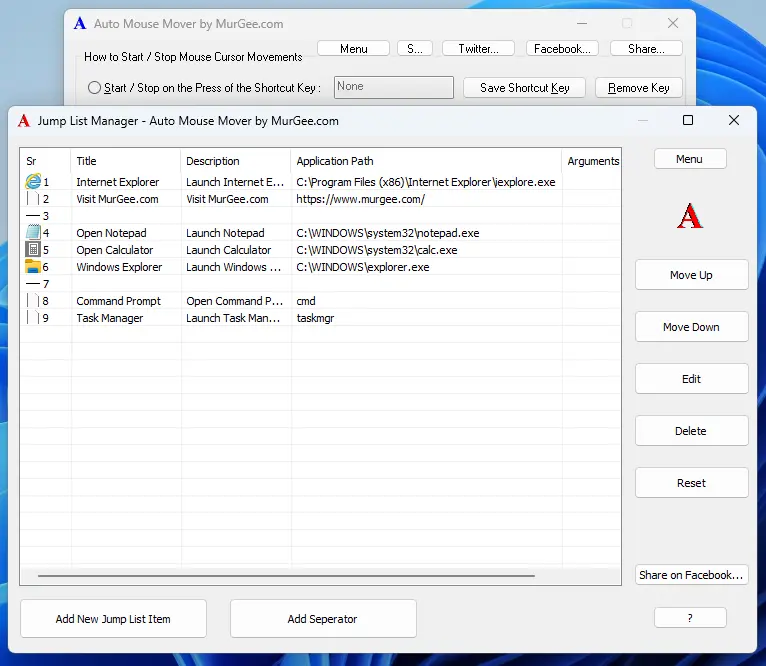766x666 pixels.
Task: Click the Edit button
Action: pyautogui.click(x=691, y=379)
